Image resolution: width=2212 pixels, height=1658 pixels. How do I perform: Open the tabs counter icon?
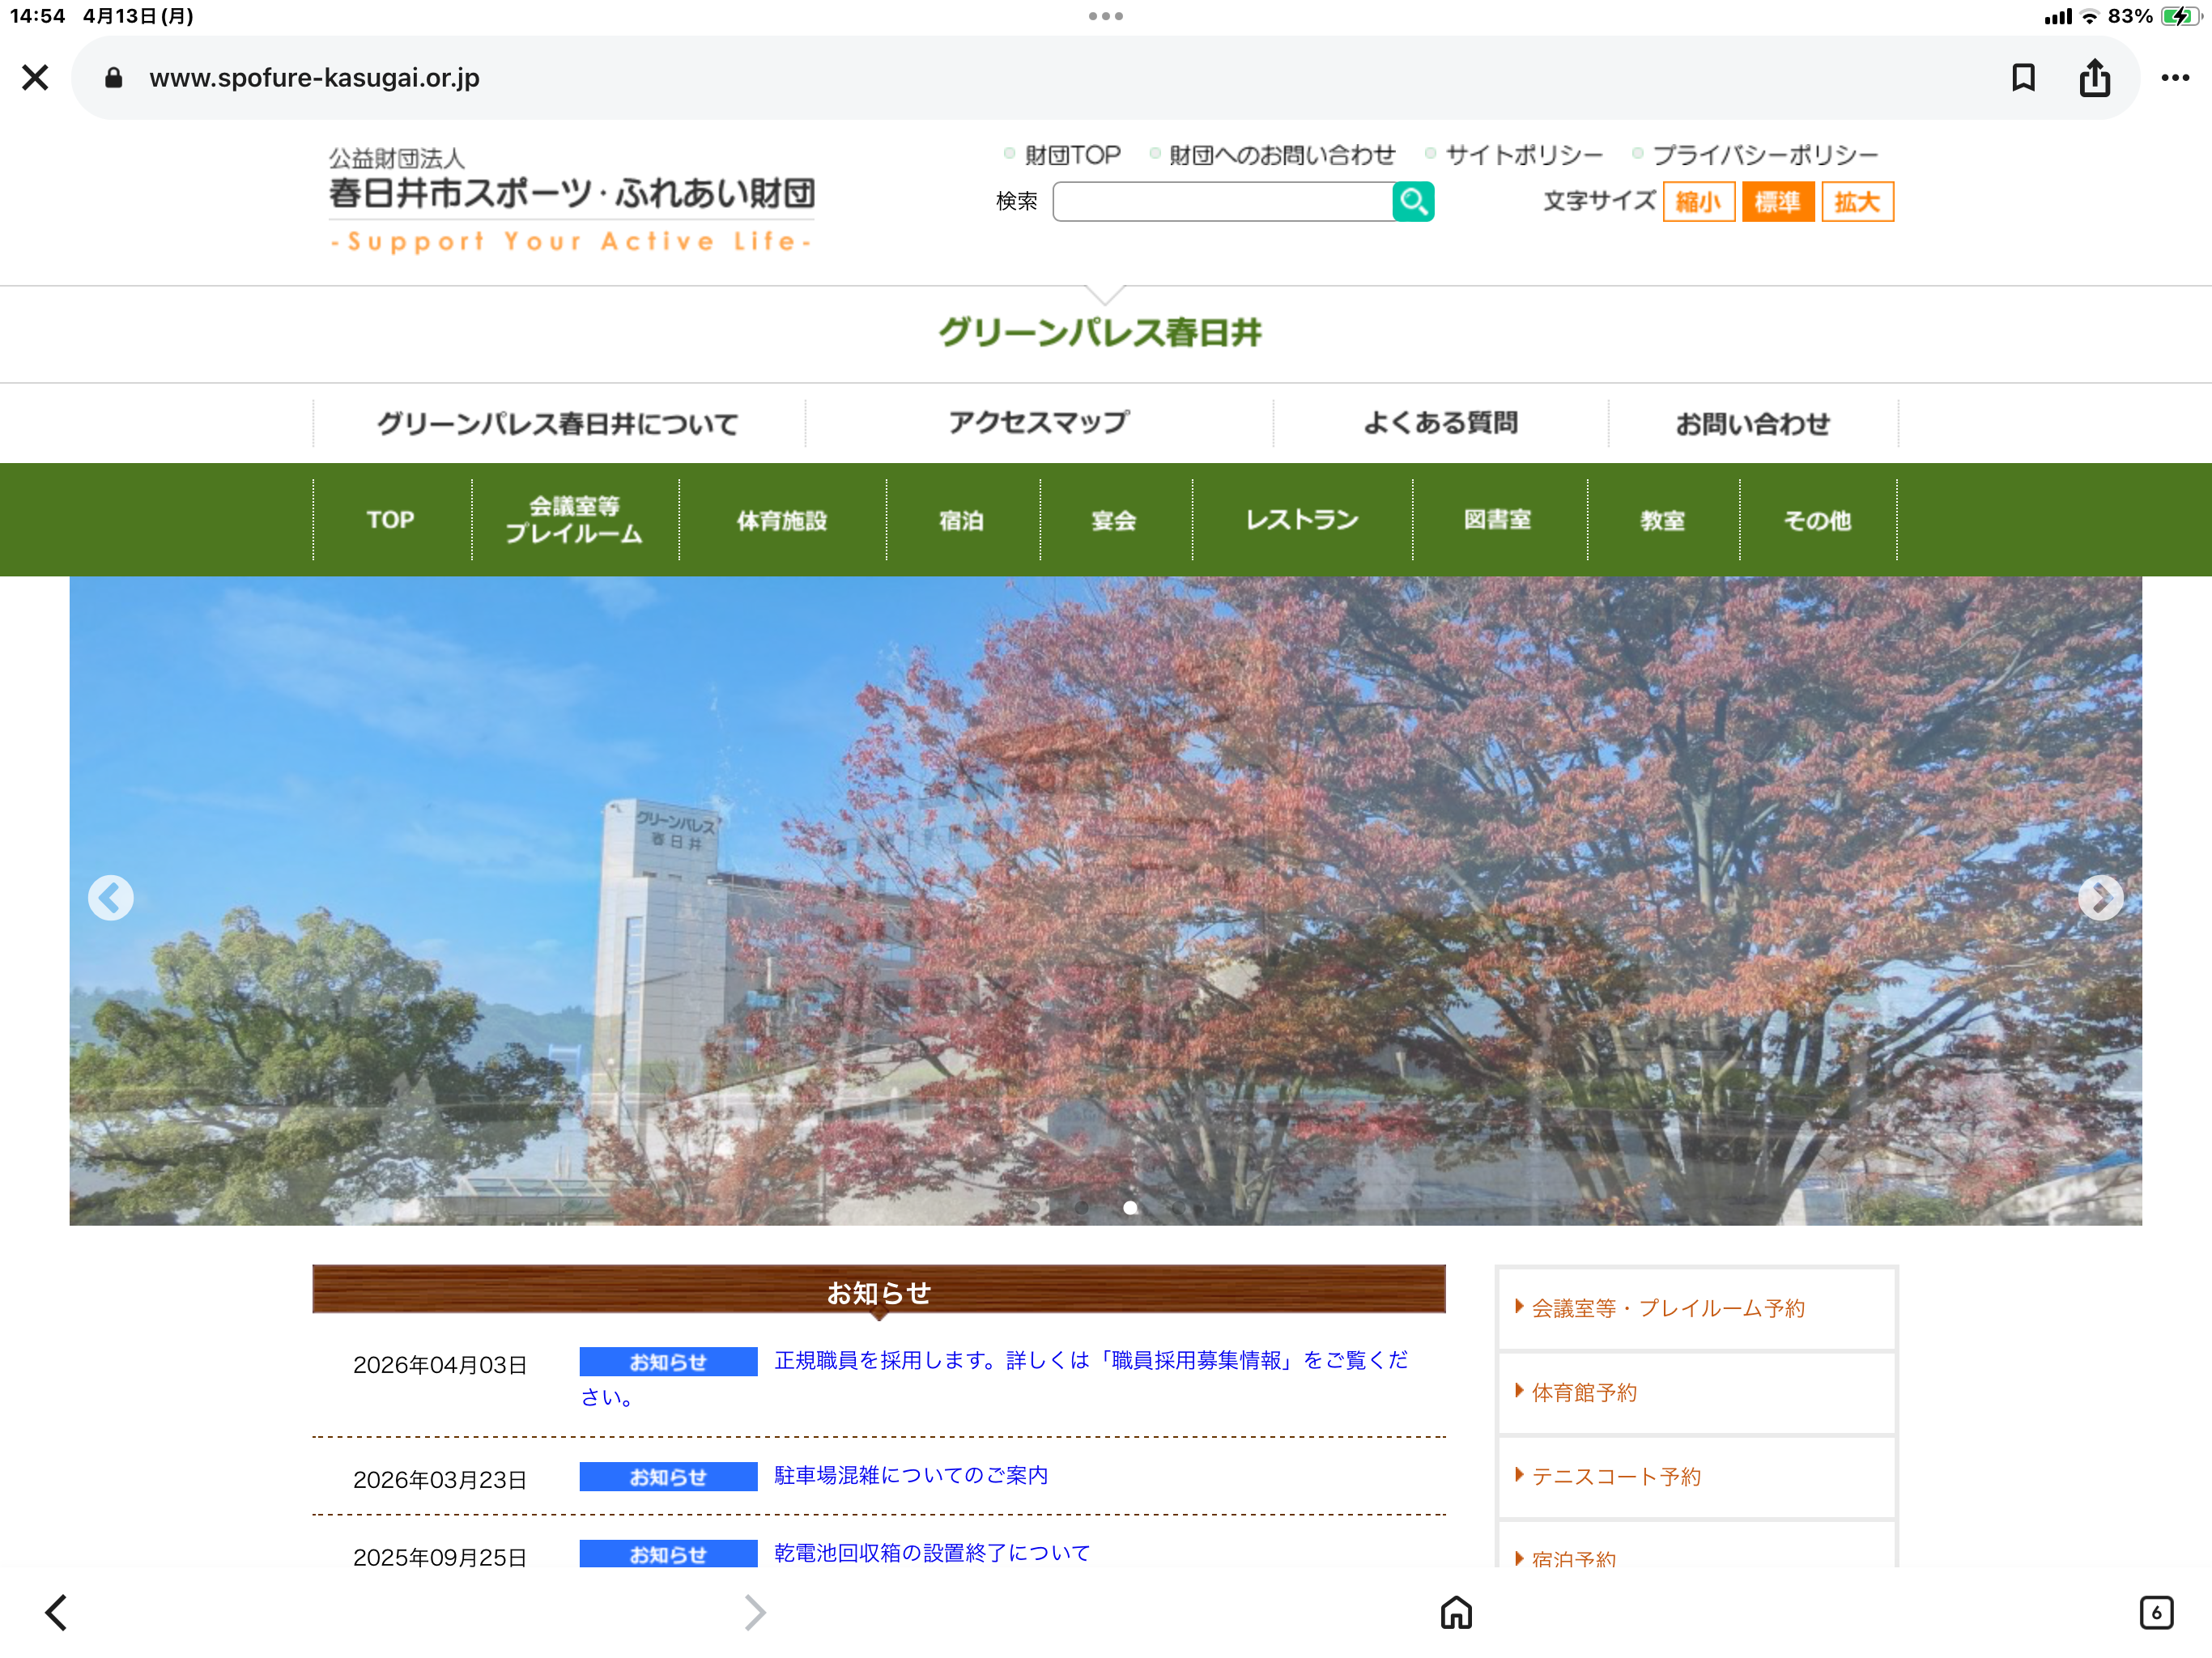coord(2155,1612)
